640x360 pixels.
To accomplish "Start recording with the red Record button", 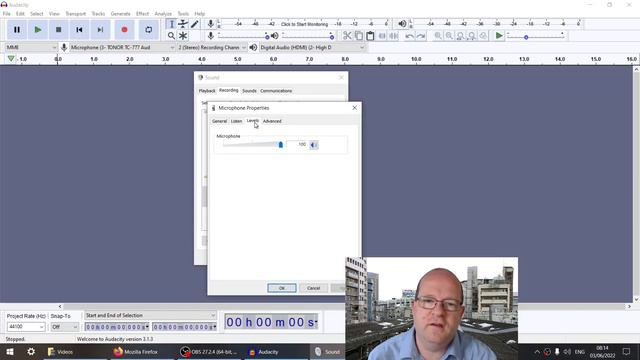I will coord(124,30).
